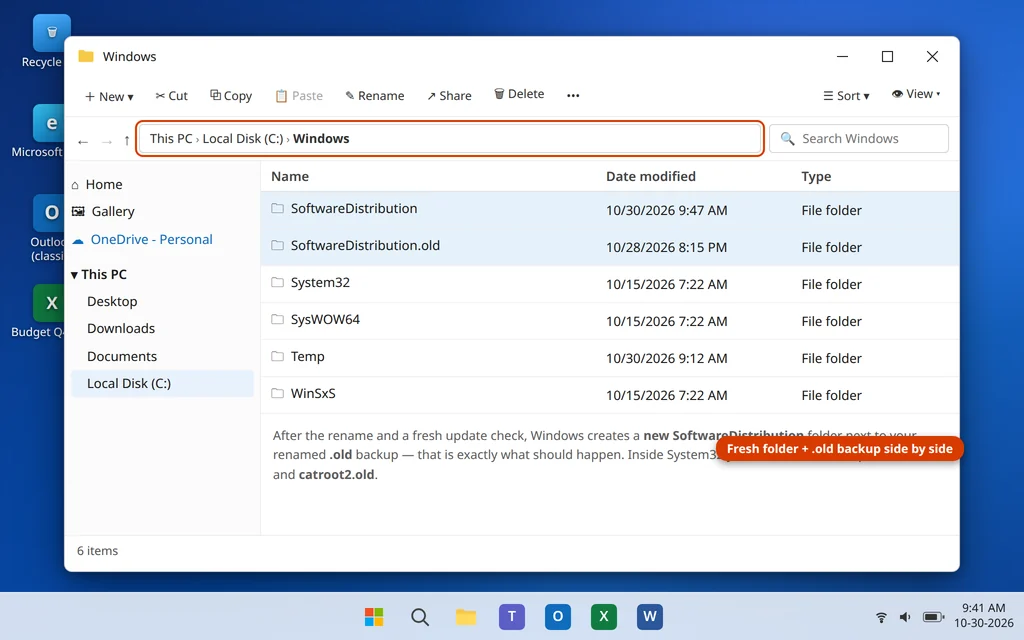
Task: Click the 6 items status text
Action: pos(97,551)
